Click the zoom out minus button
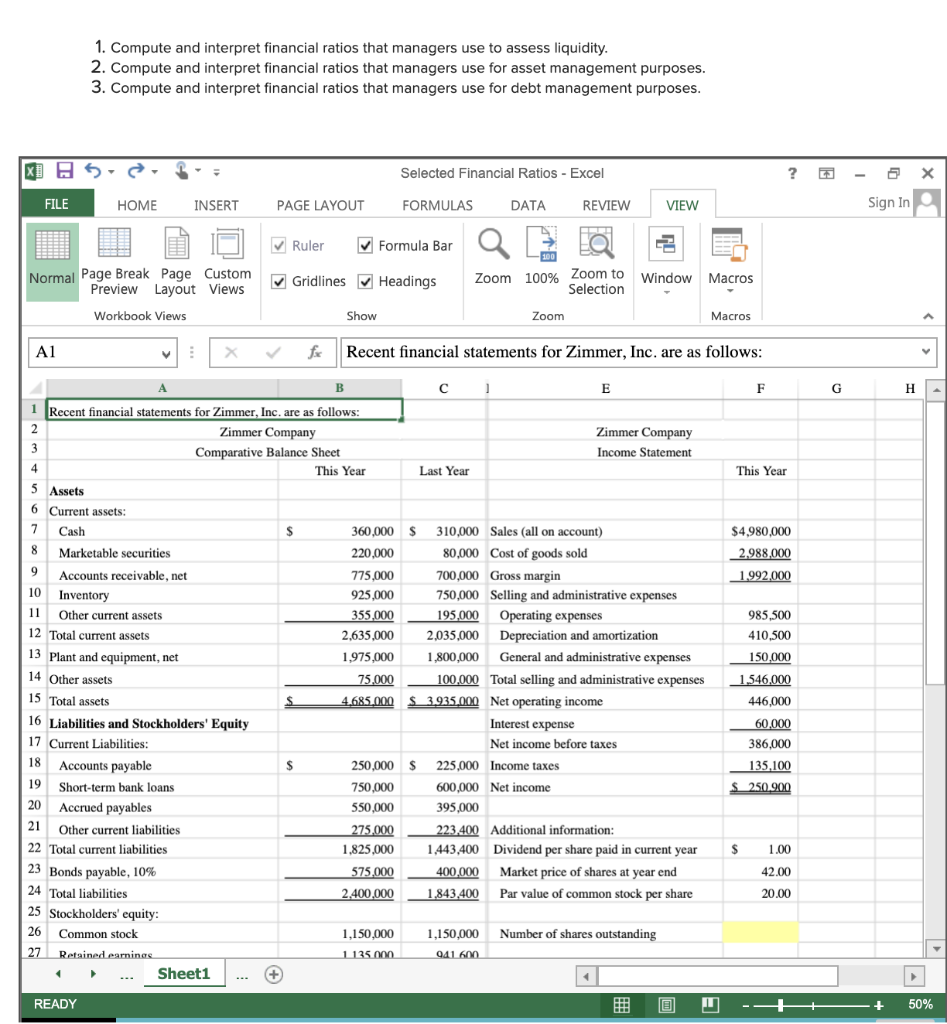This screenshot has width=947, height=1024. tap(746, 1005)
